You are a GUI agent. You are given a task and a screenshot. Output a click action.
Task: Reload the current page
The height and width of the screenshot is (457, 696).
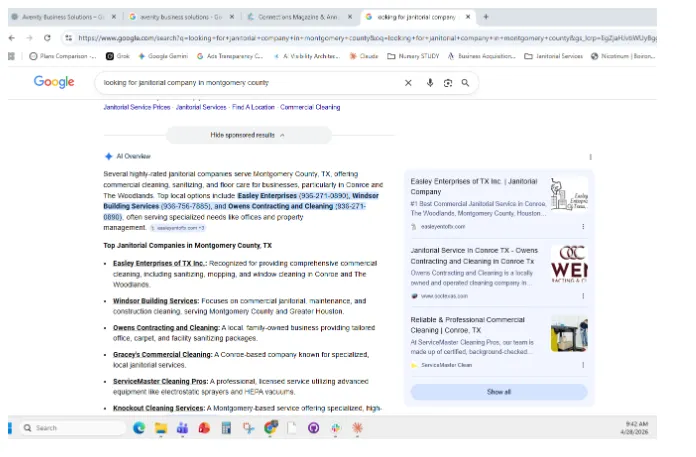(x=47, y=38)
